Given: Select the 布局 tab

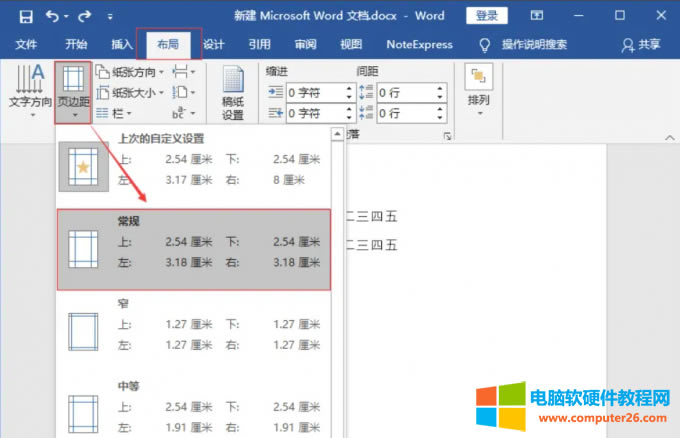Looking at the screenshot, I should (x=168, y=44).
